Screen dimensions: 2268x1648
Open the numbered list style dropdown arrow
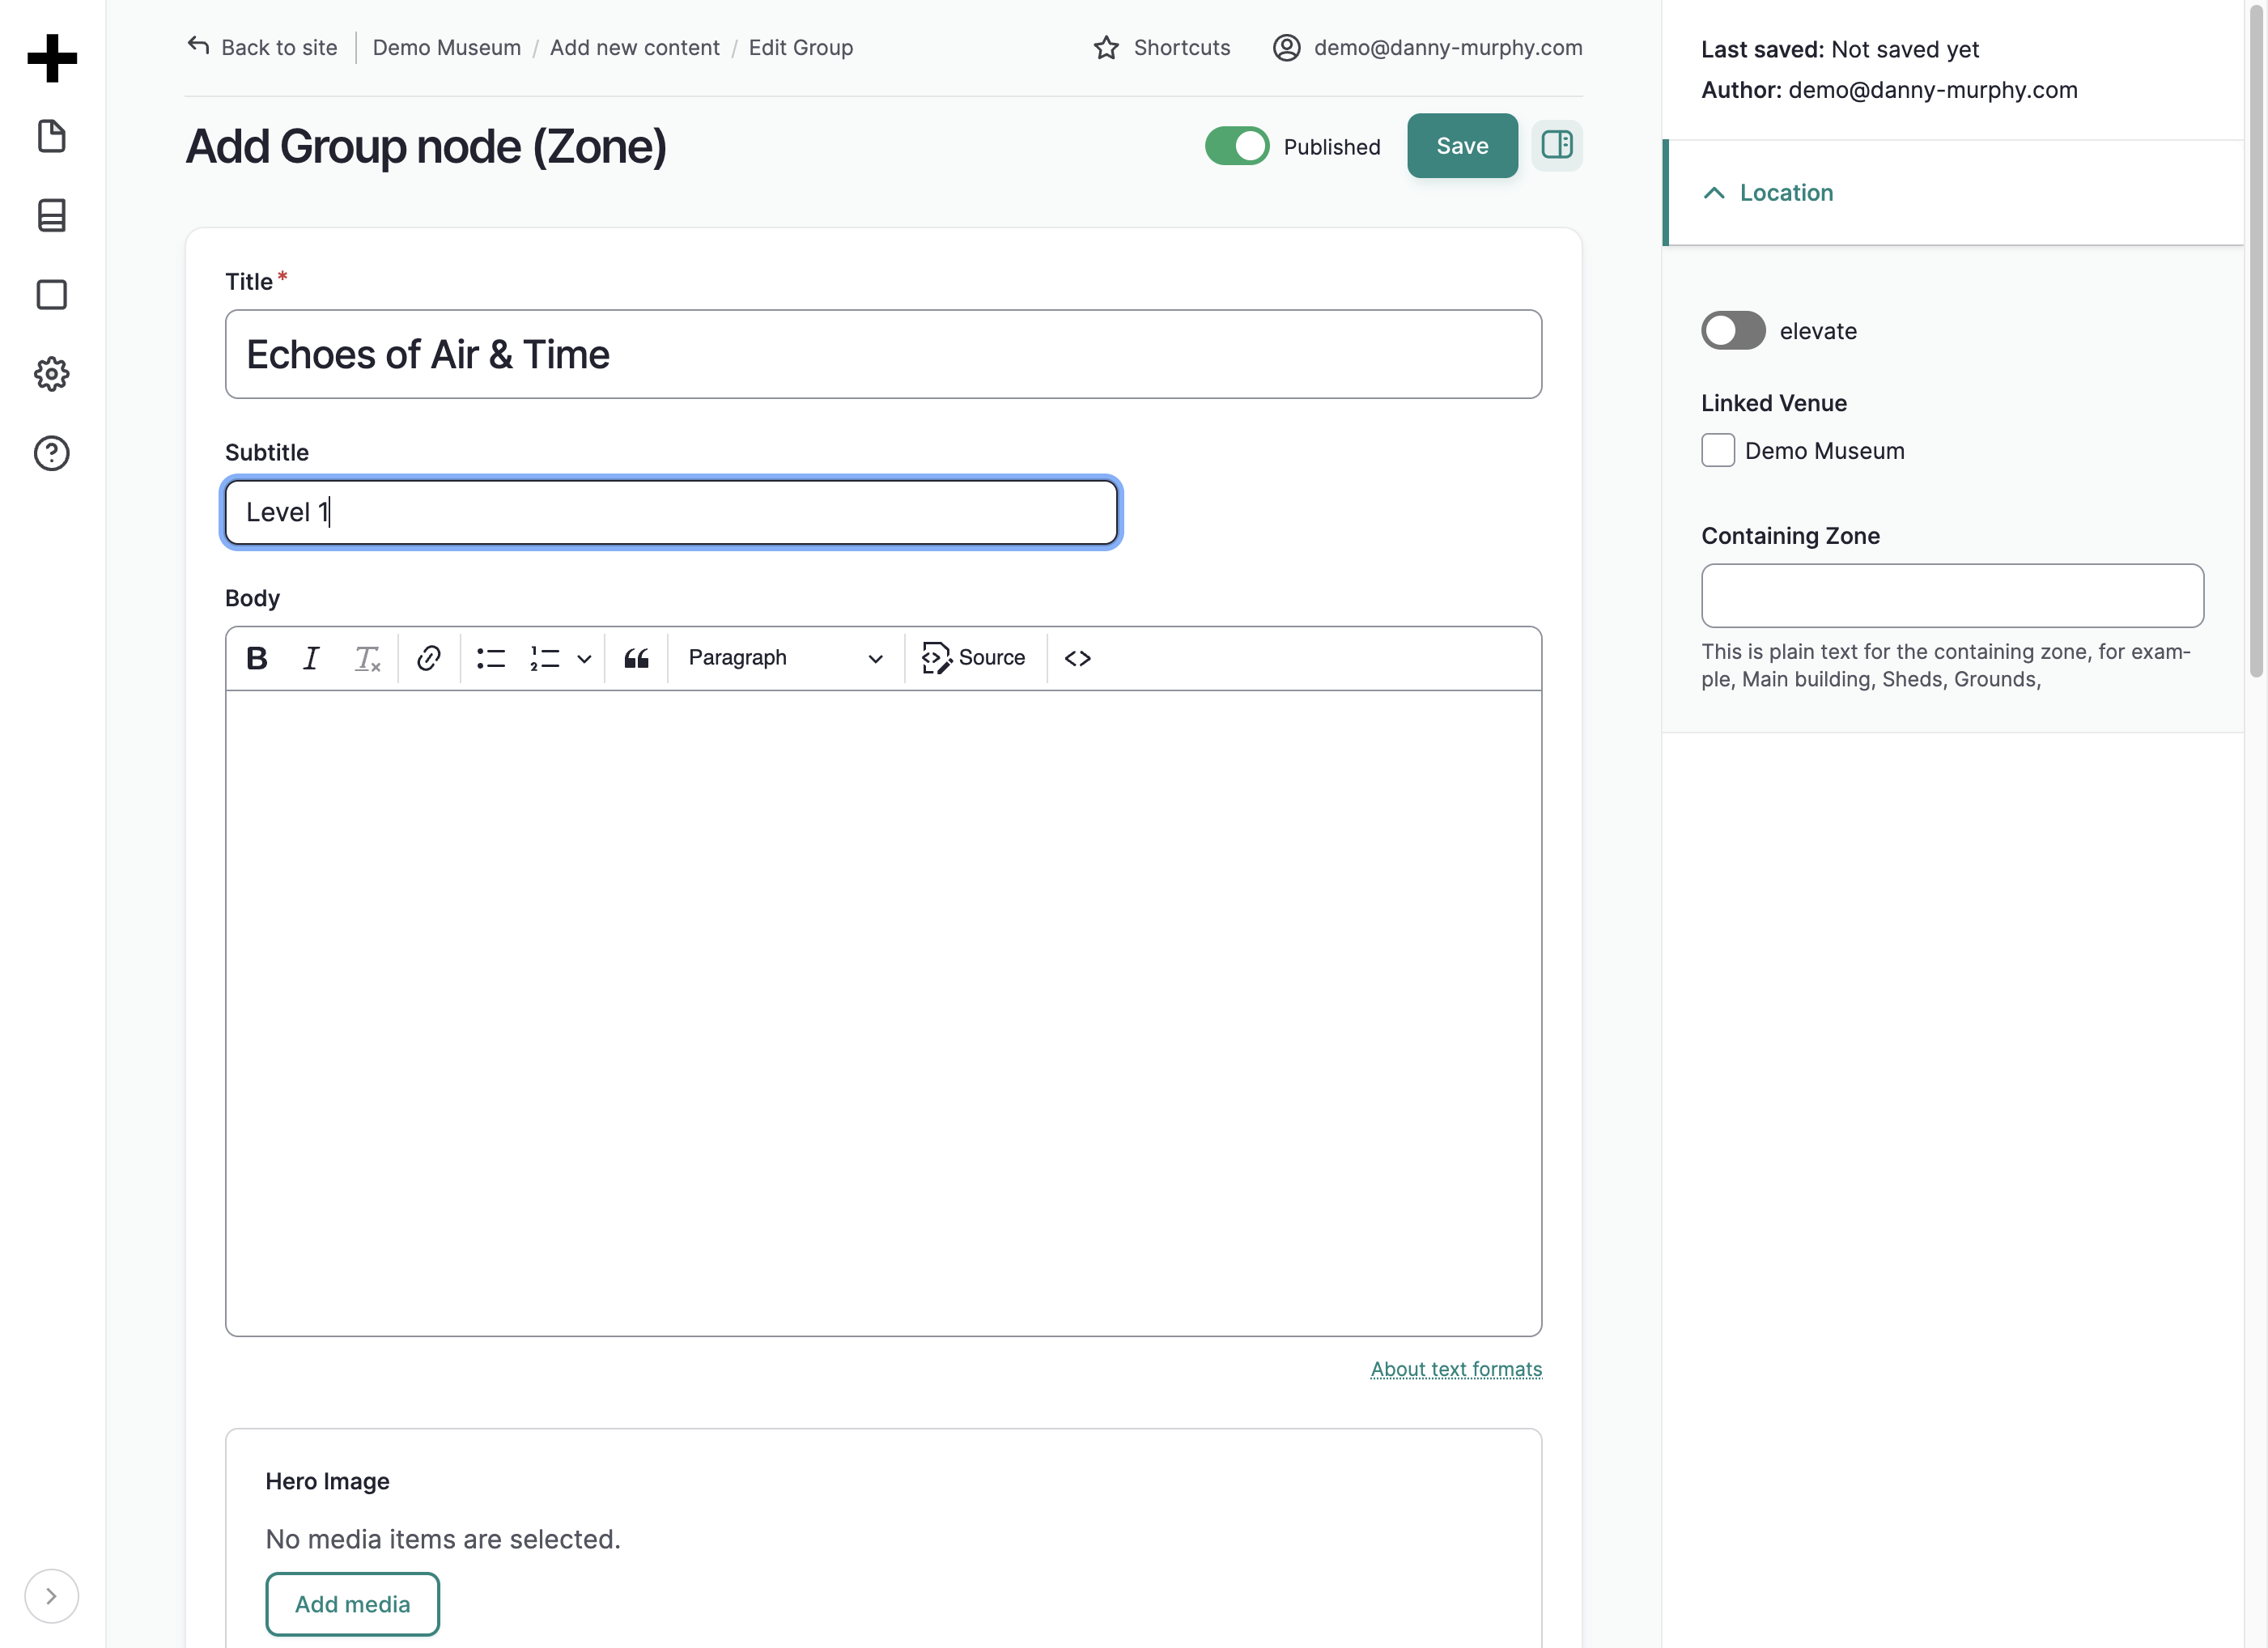585,658
